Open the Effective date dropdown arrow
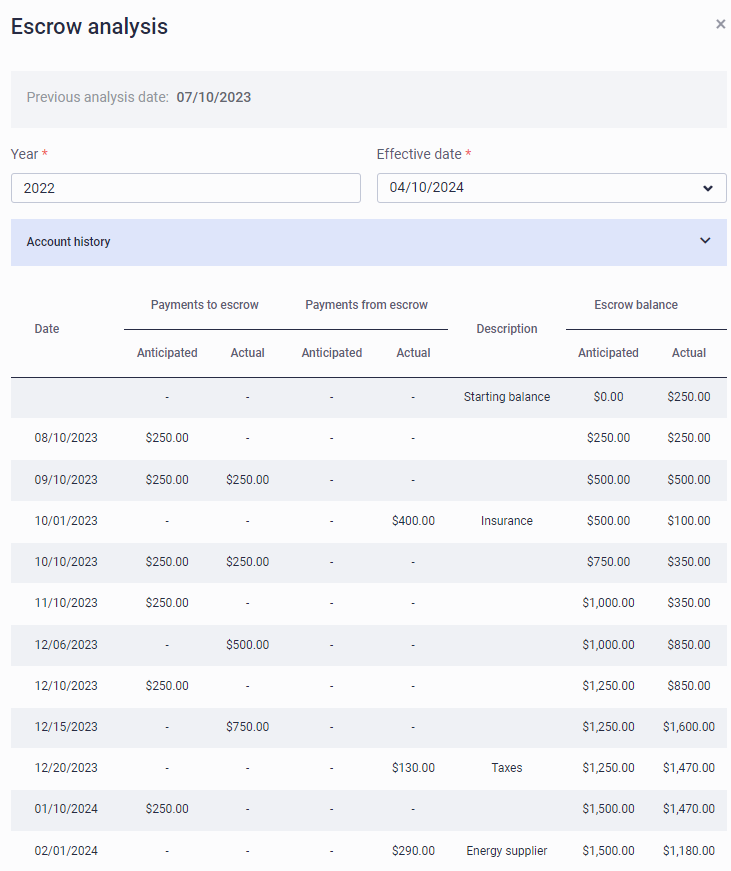The image size is (731, 871). point(707,188)
